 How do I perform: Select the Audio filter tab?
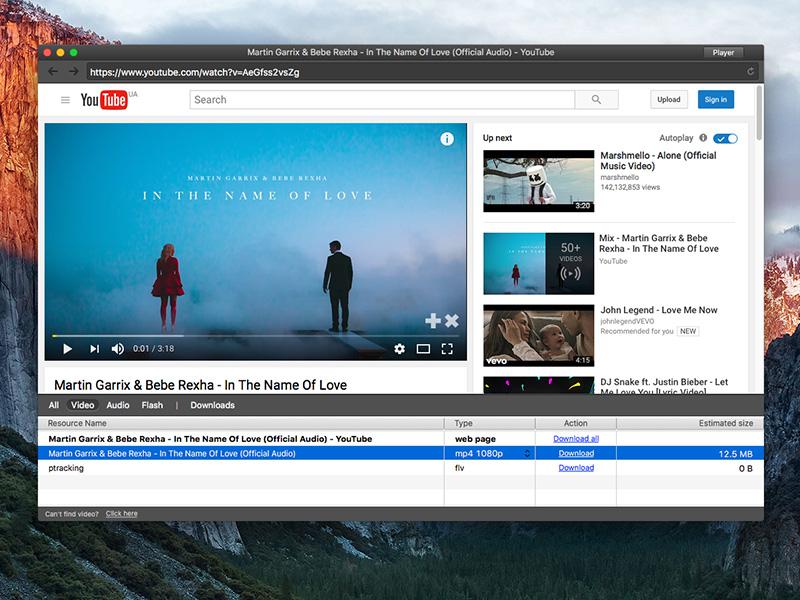(x=118, y=405)
